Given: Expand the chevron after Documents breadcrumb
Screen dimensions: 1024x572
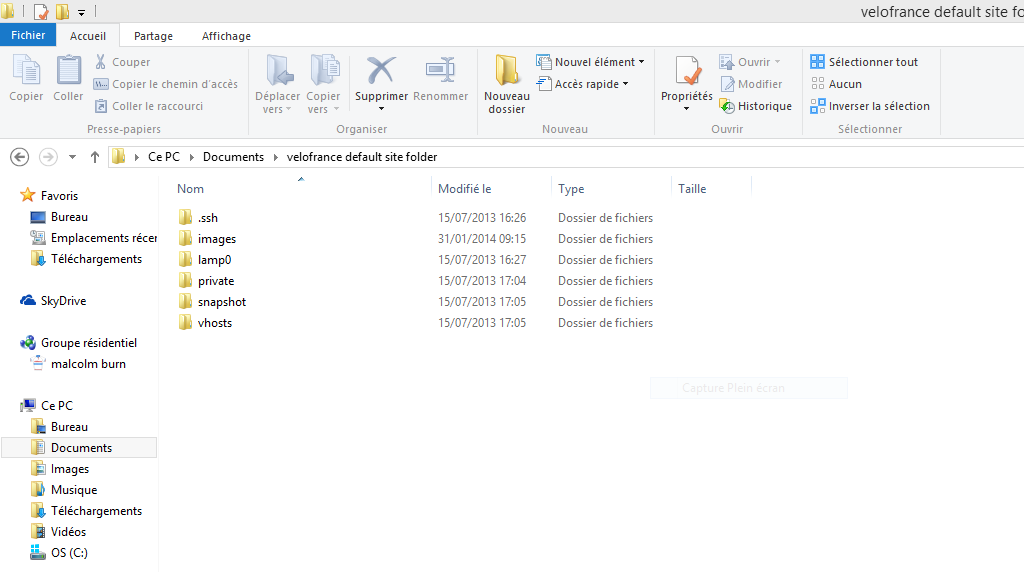Looking at the screenshot, I should [x=276, y=157].
